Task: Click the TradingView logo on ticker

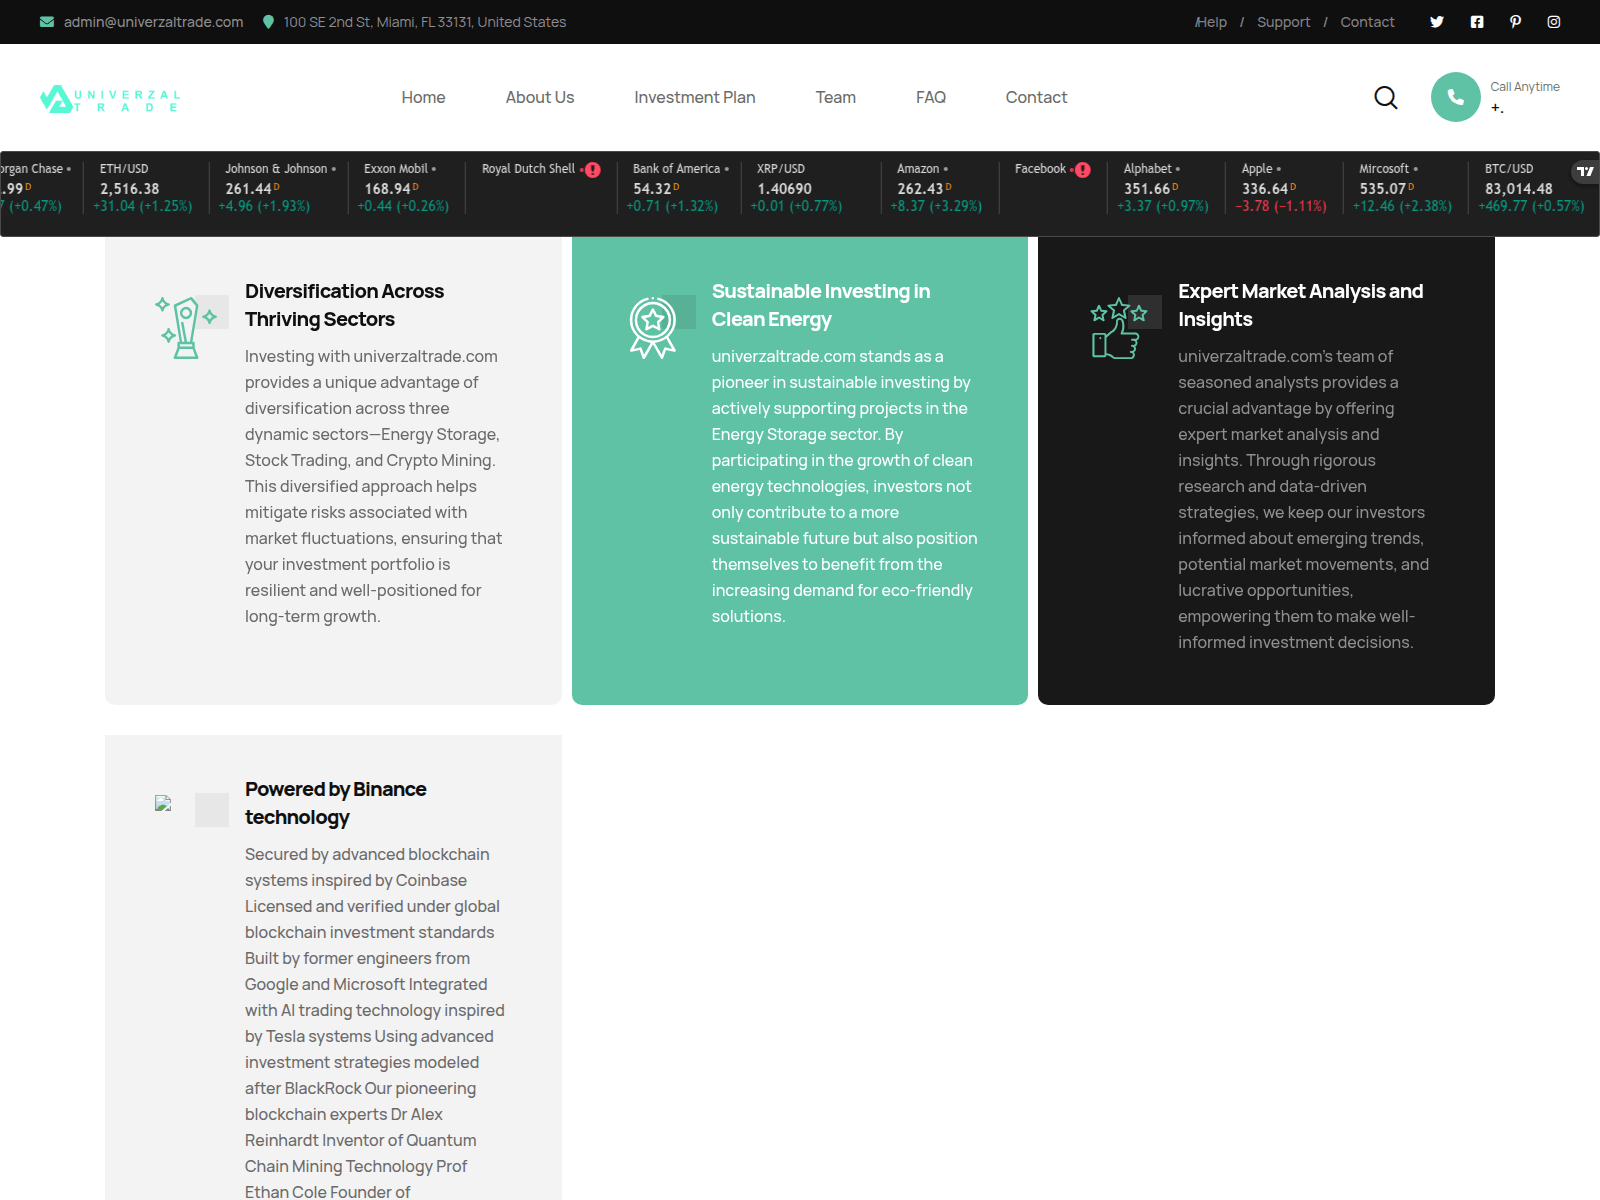Action: [x=1585, y=172]
